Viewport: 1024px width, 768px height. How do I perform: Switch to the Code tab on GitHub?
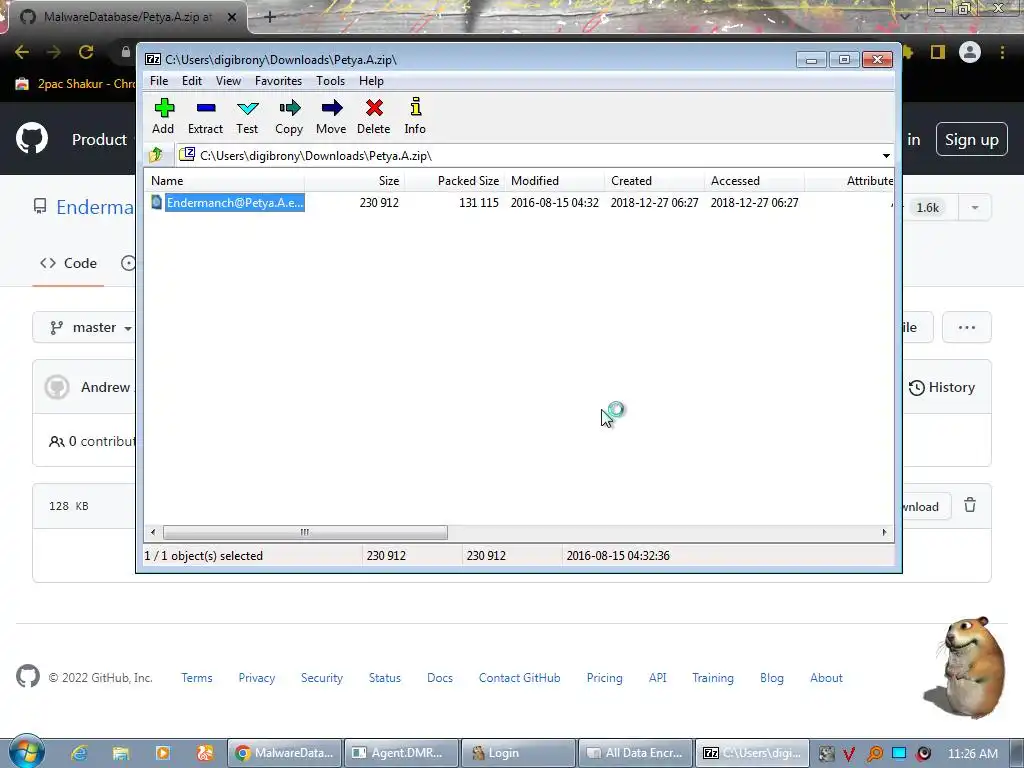pos(68,263)
